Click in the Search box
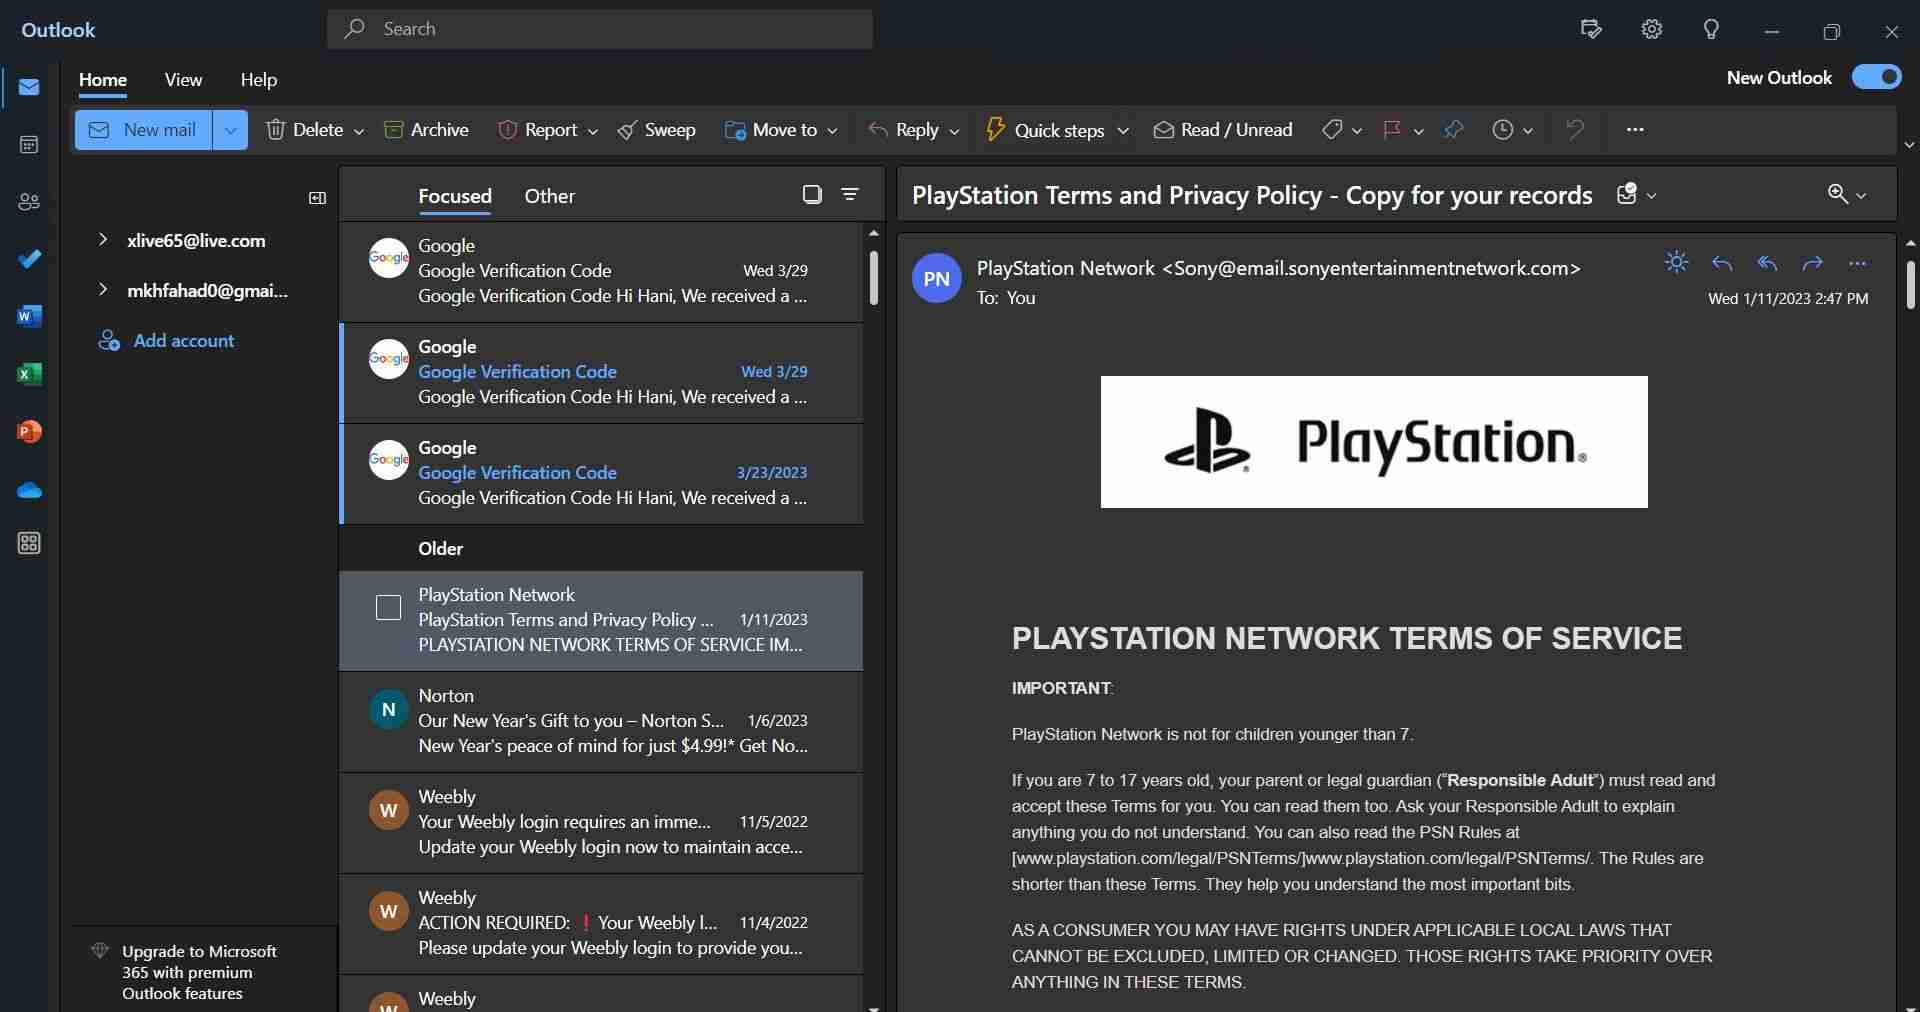 tap(600, 29)
